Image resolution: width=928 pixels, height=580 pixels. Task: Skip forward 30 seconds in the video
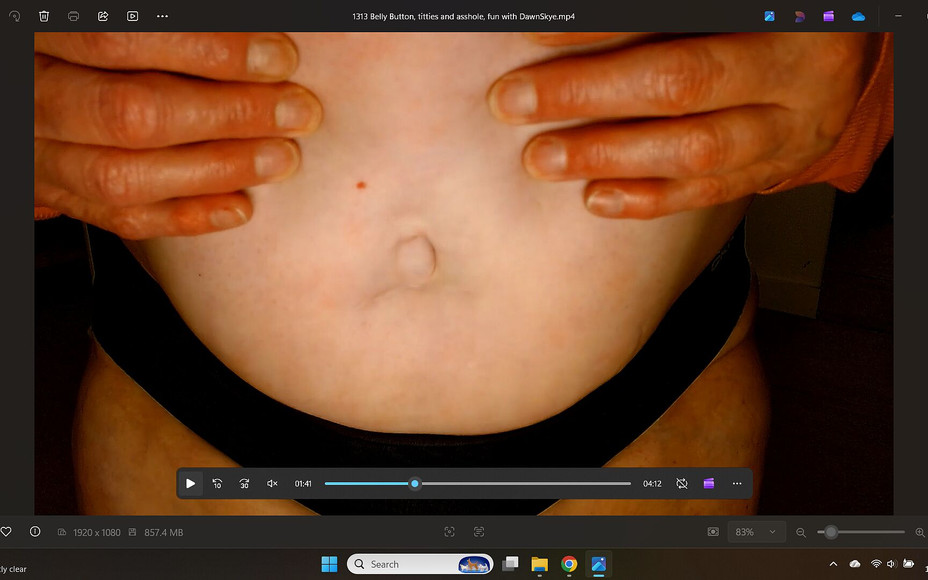[x=244, y=484]
